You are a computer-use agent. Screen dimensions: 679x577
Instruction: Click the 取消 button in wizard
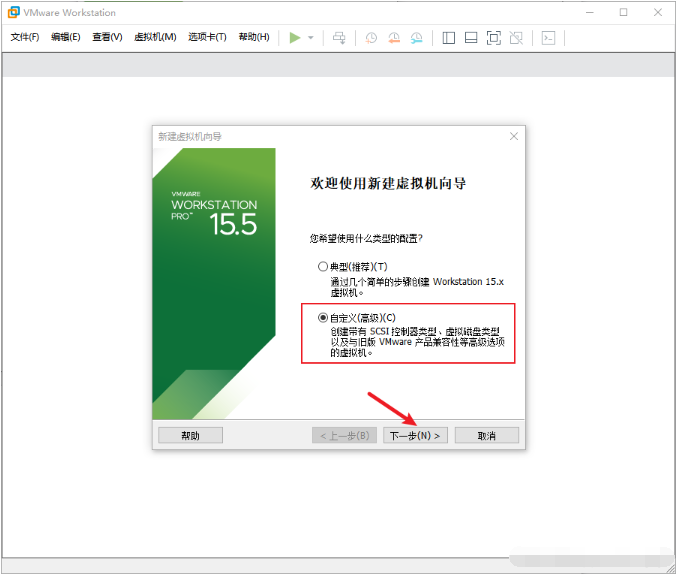(487, 436)
